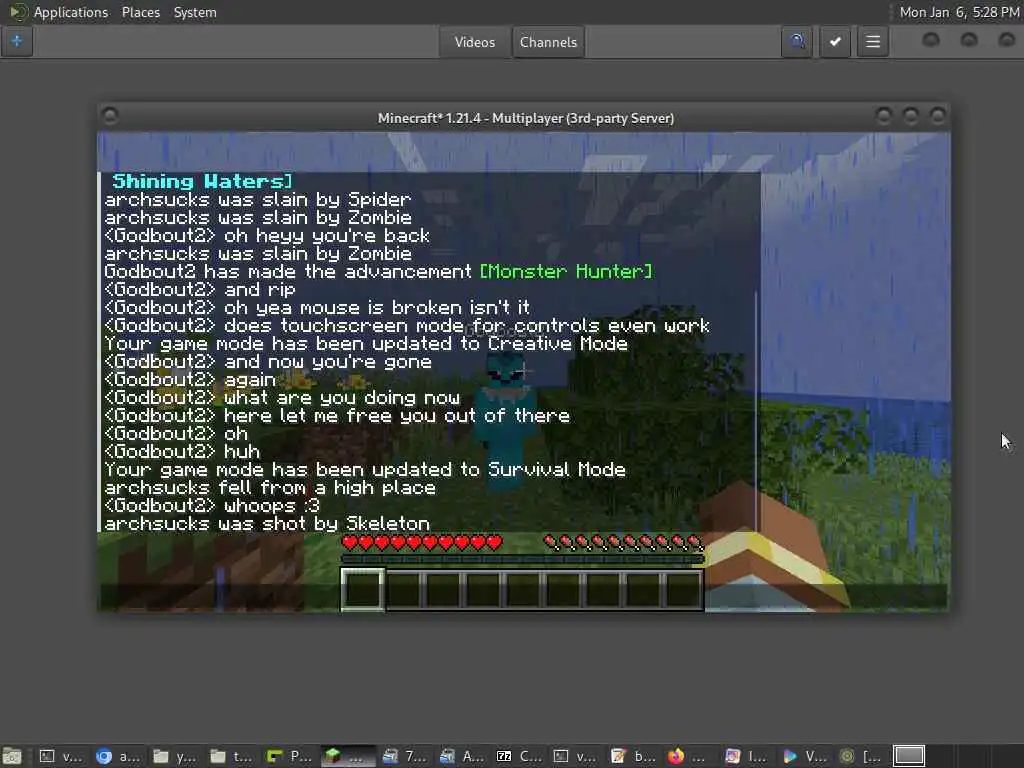Click the show desktop icon in taskbar

coord(12,756)
